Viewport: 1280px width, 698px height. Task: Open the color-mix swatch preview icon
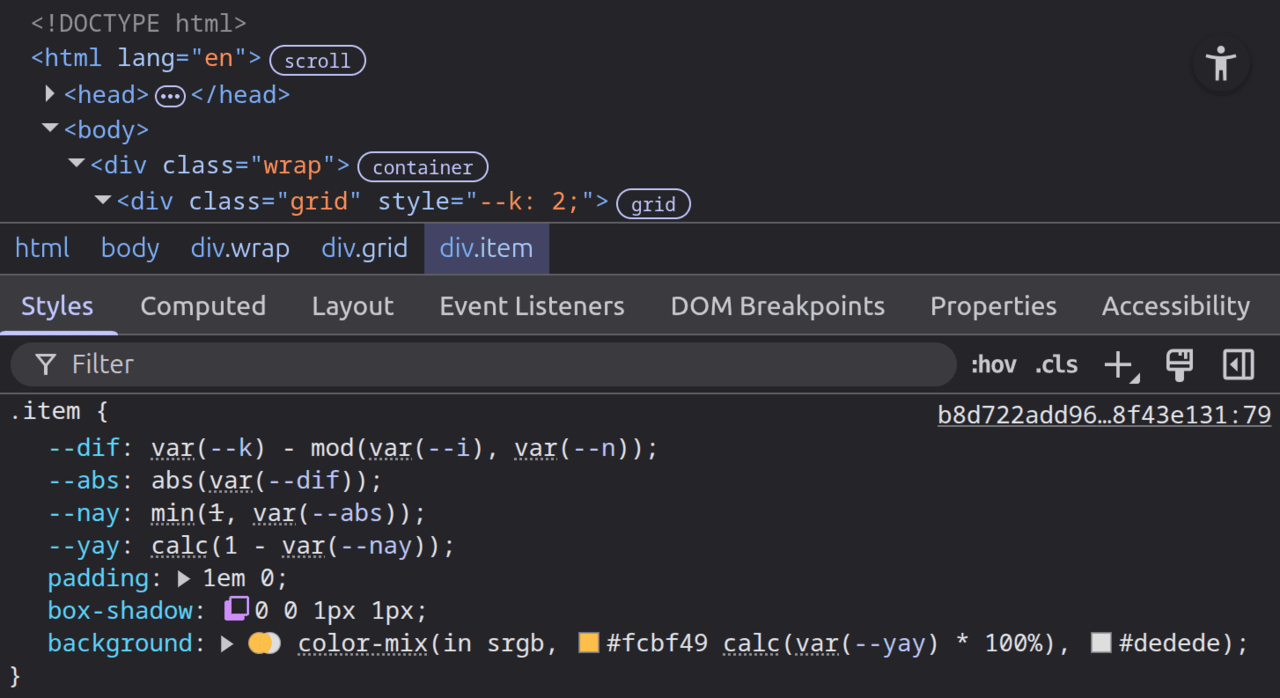coord(265,643)
